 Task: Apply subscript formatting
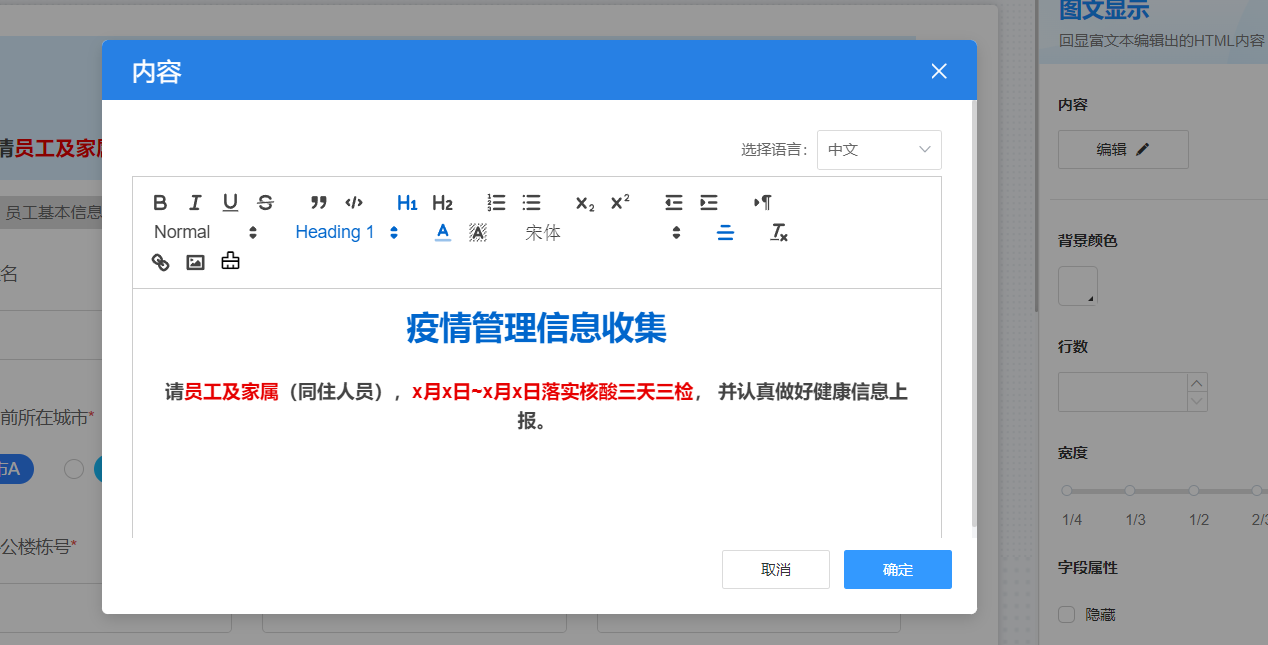point(585,203)
